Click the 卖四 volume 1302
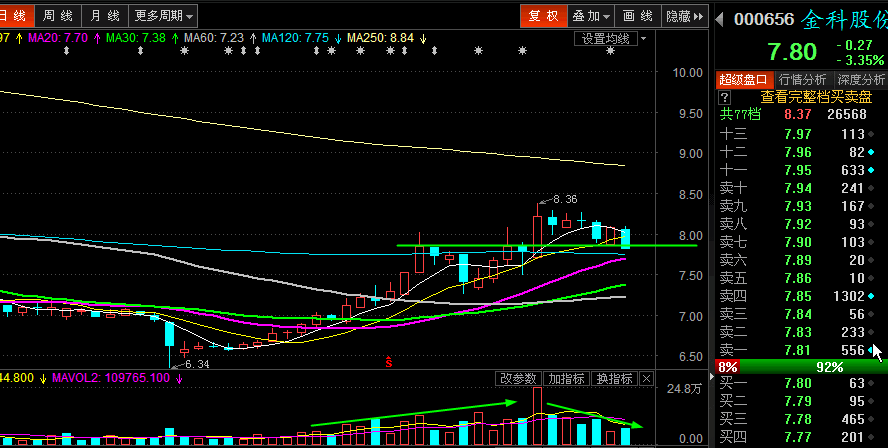The width and height of the screenshot is (888, 448). 847,296
